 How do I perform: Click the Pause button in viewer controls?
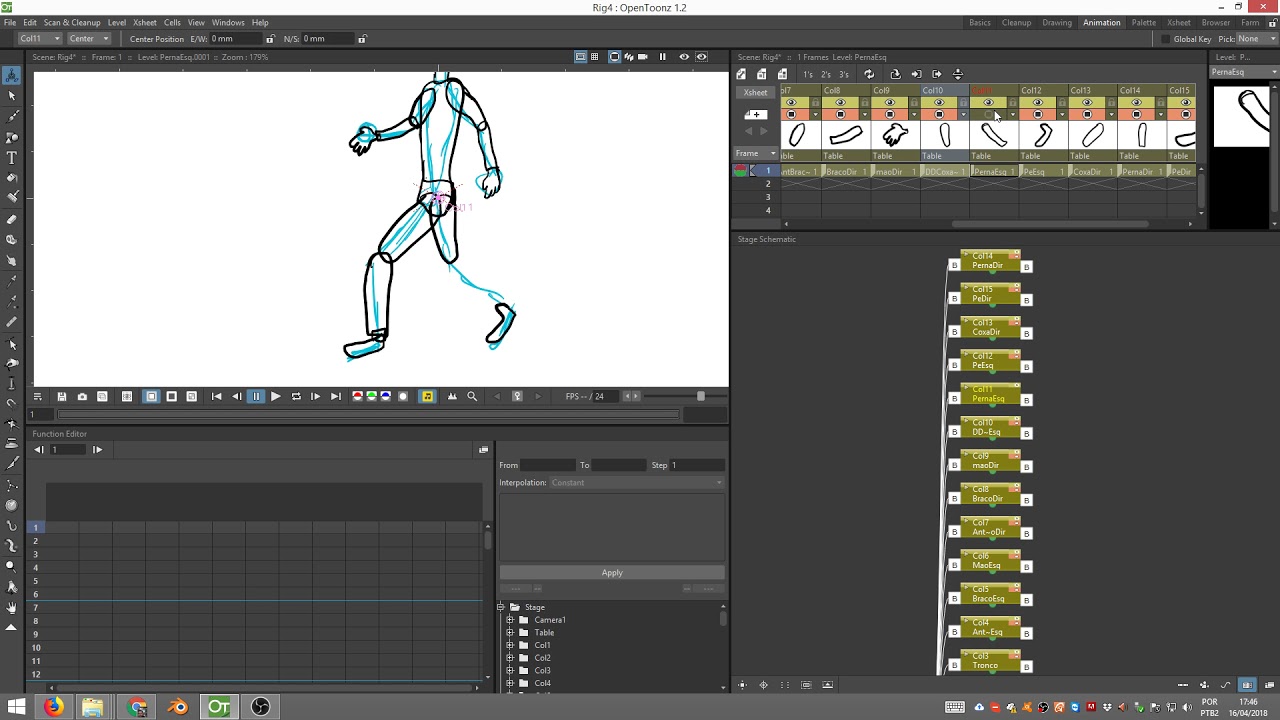point(256,397)
